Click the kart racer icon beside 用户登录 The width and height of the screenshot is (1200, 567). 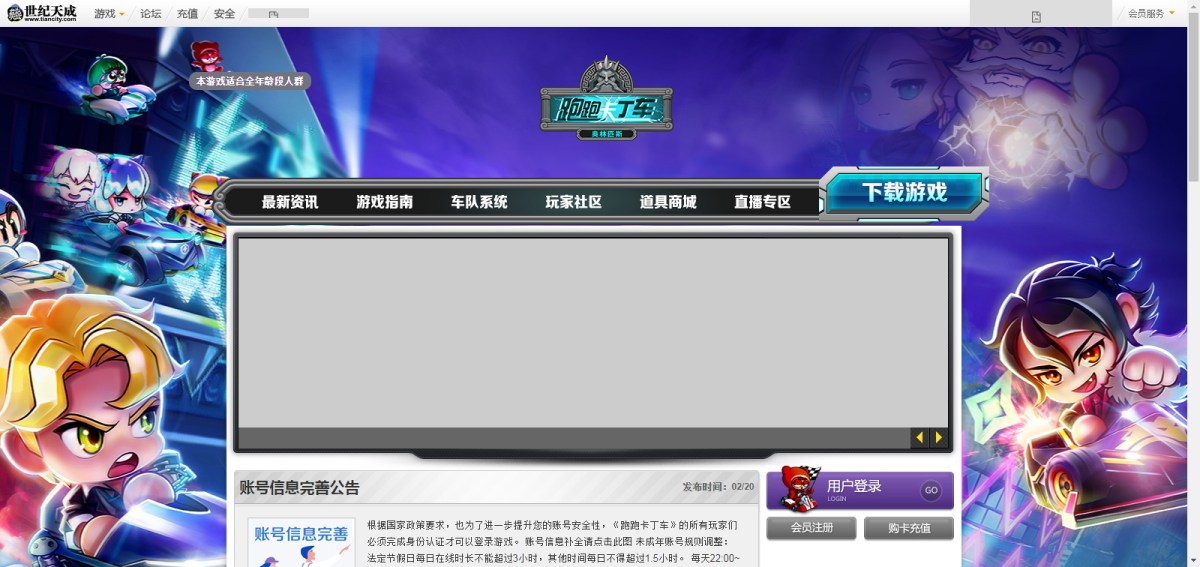[x=799, y=488]
